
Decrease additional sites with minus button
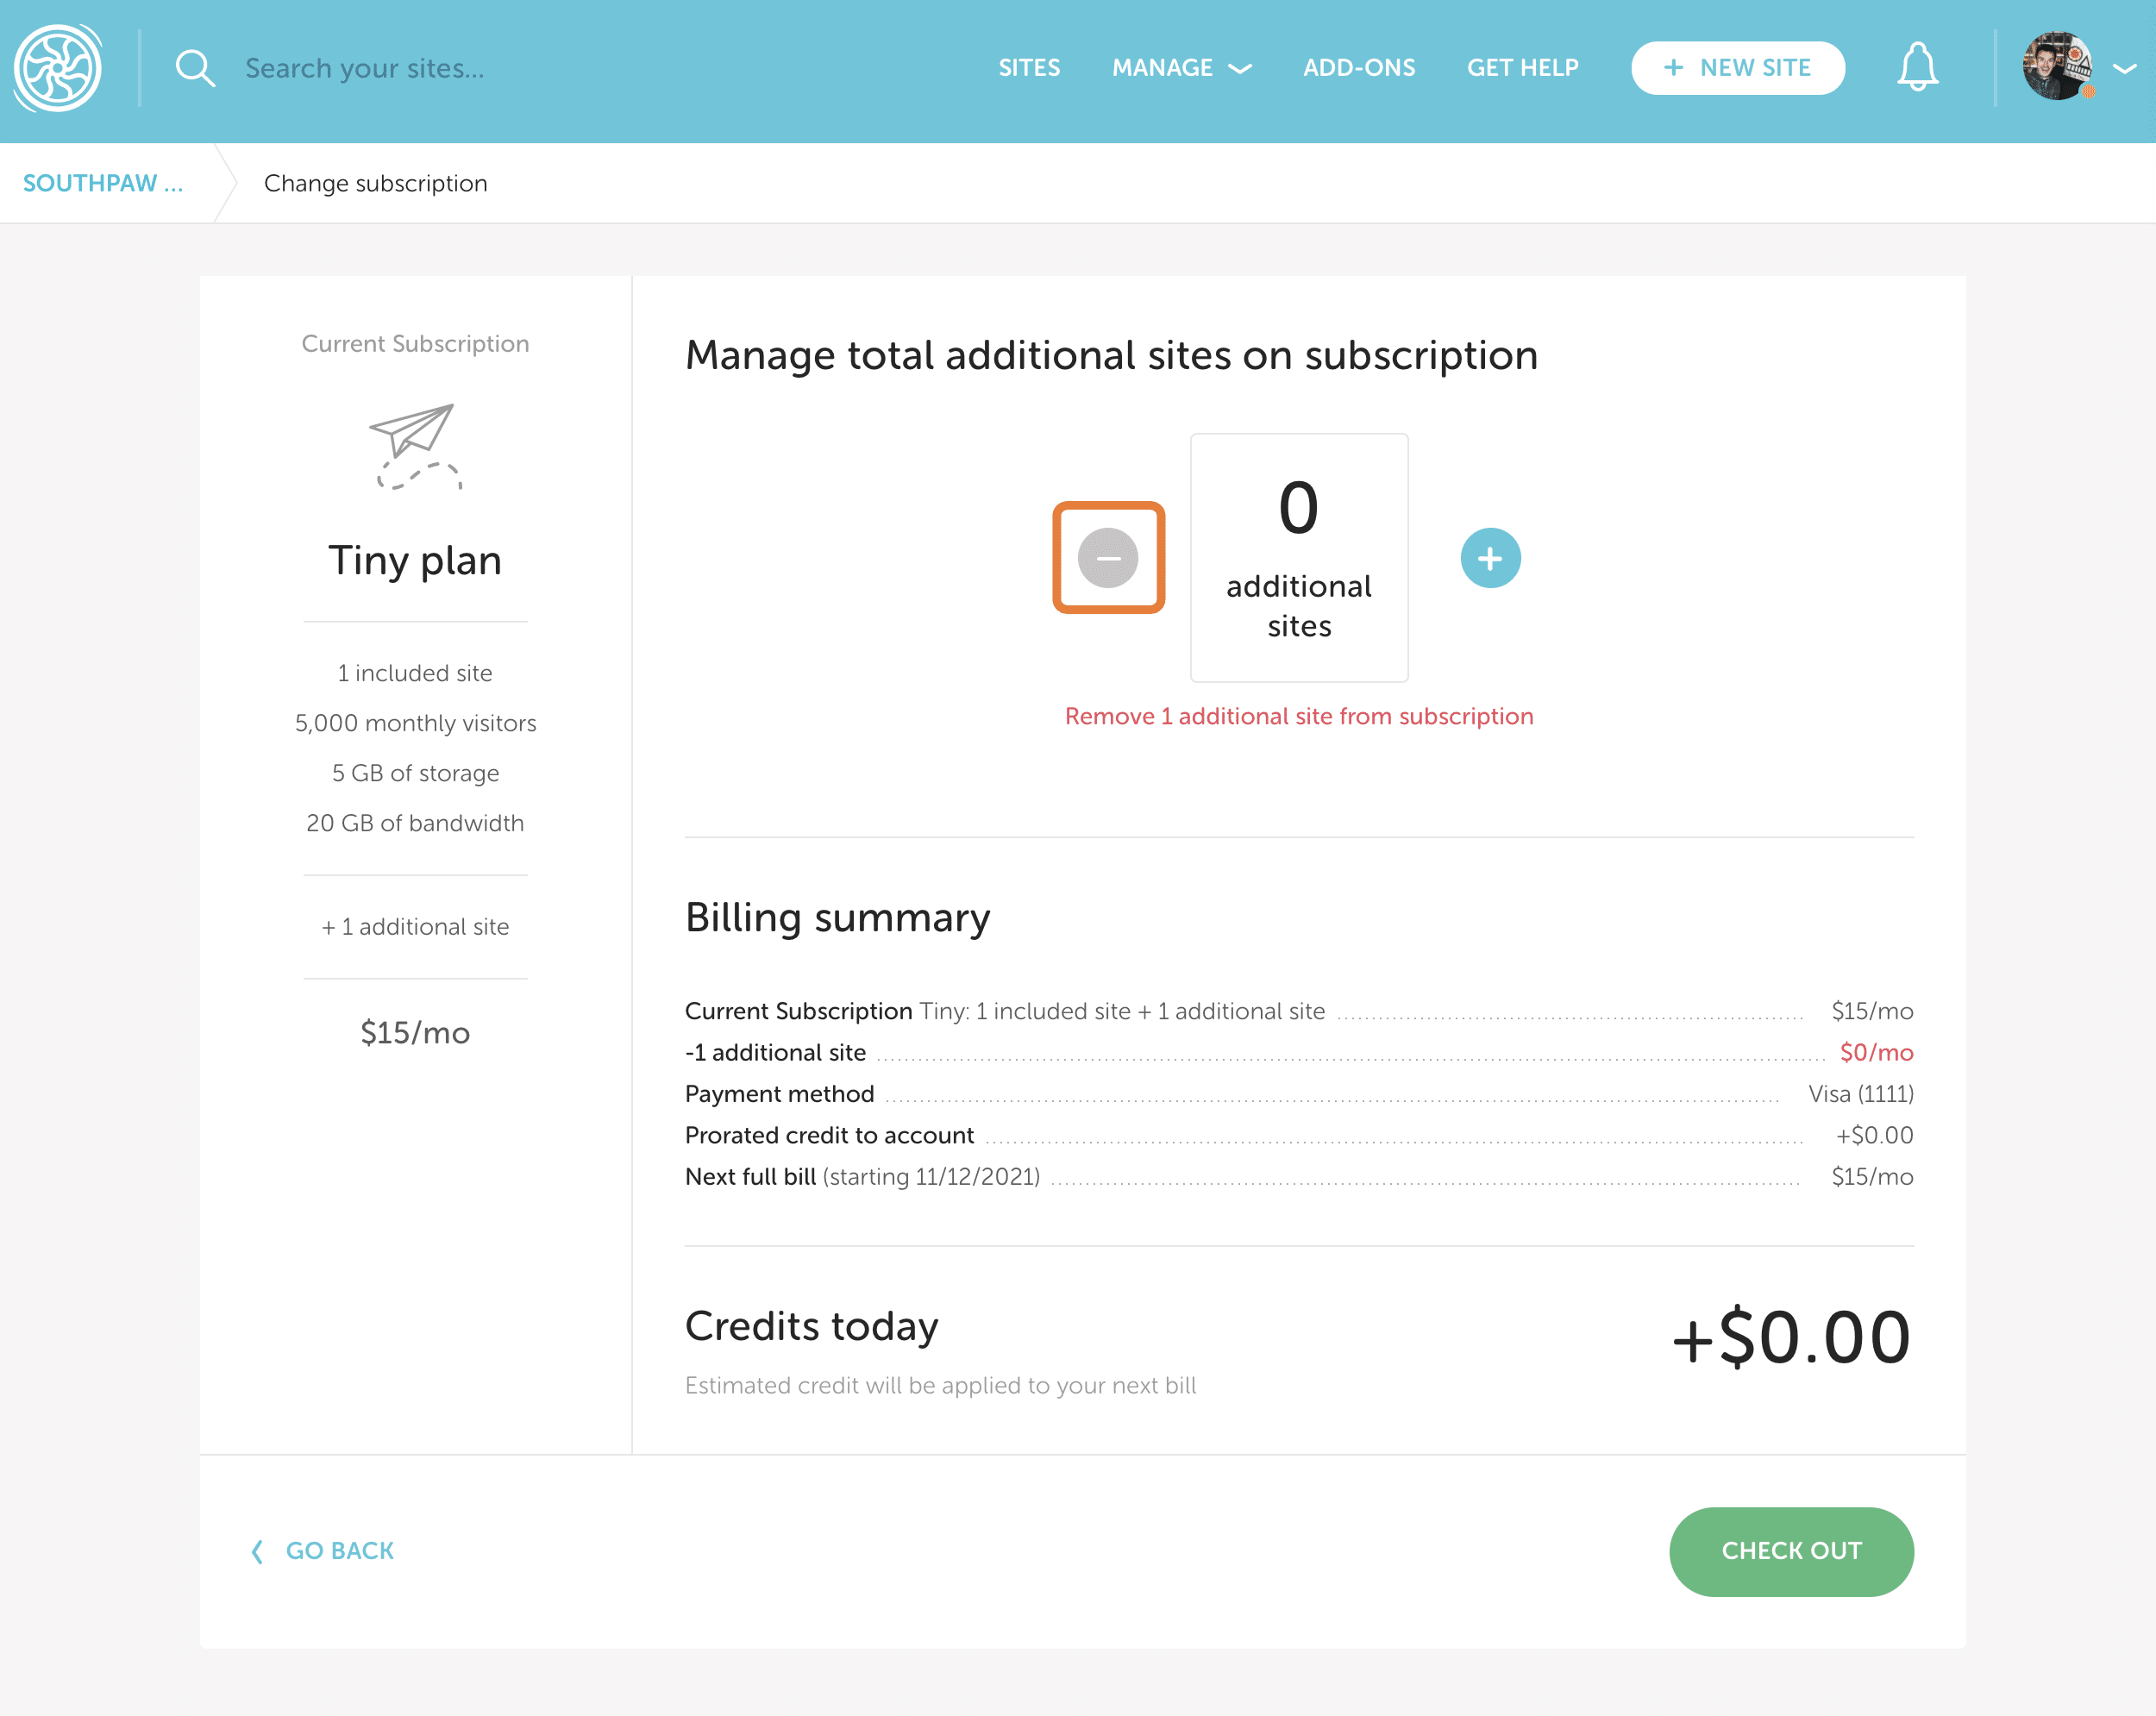(1108, 558)
